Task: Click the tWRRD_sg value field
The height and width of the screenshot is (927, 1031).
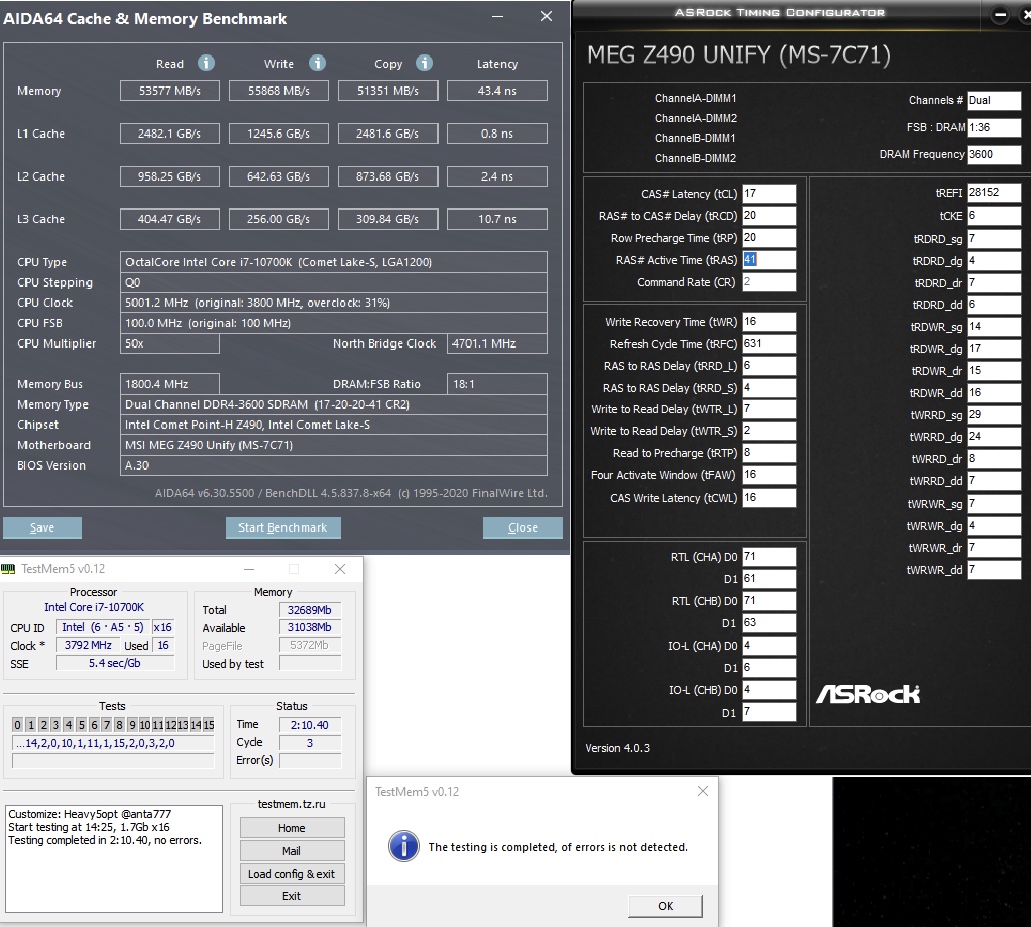Action: click(994, 415)
